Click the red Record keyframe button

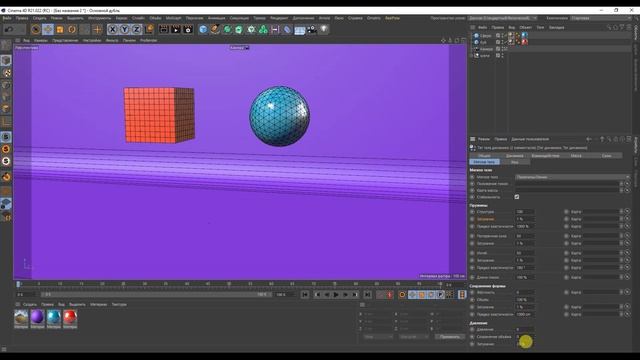390,294
